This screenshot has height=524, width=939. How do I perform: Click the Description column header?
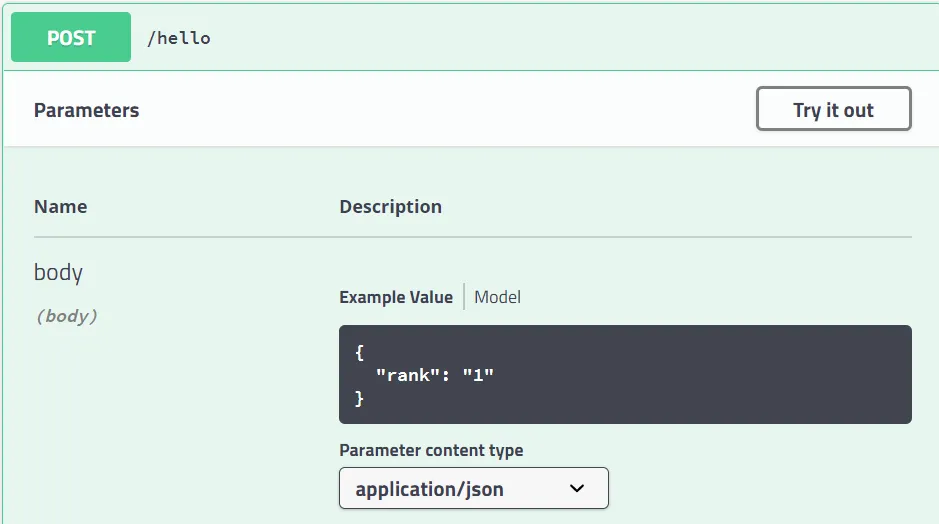pos(390,207)
